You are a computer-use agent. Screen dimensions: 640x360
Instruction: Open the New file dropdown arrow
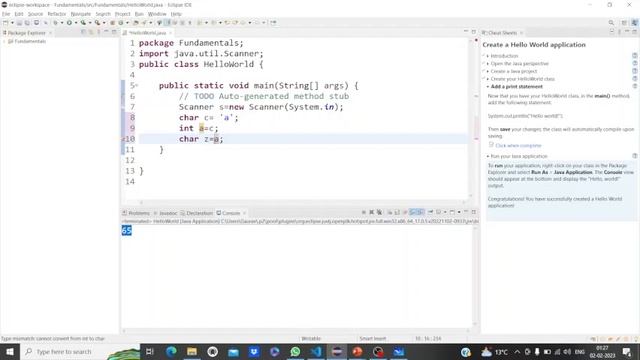tap(12, 22)
